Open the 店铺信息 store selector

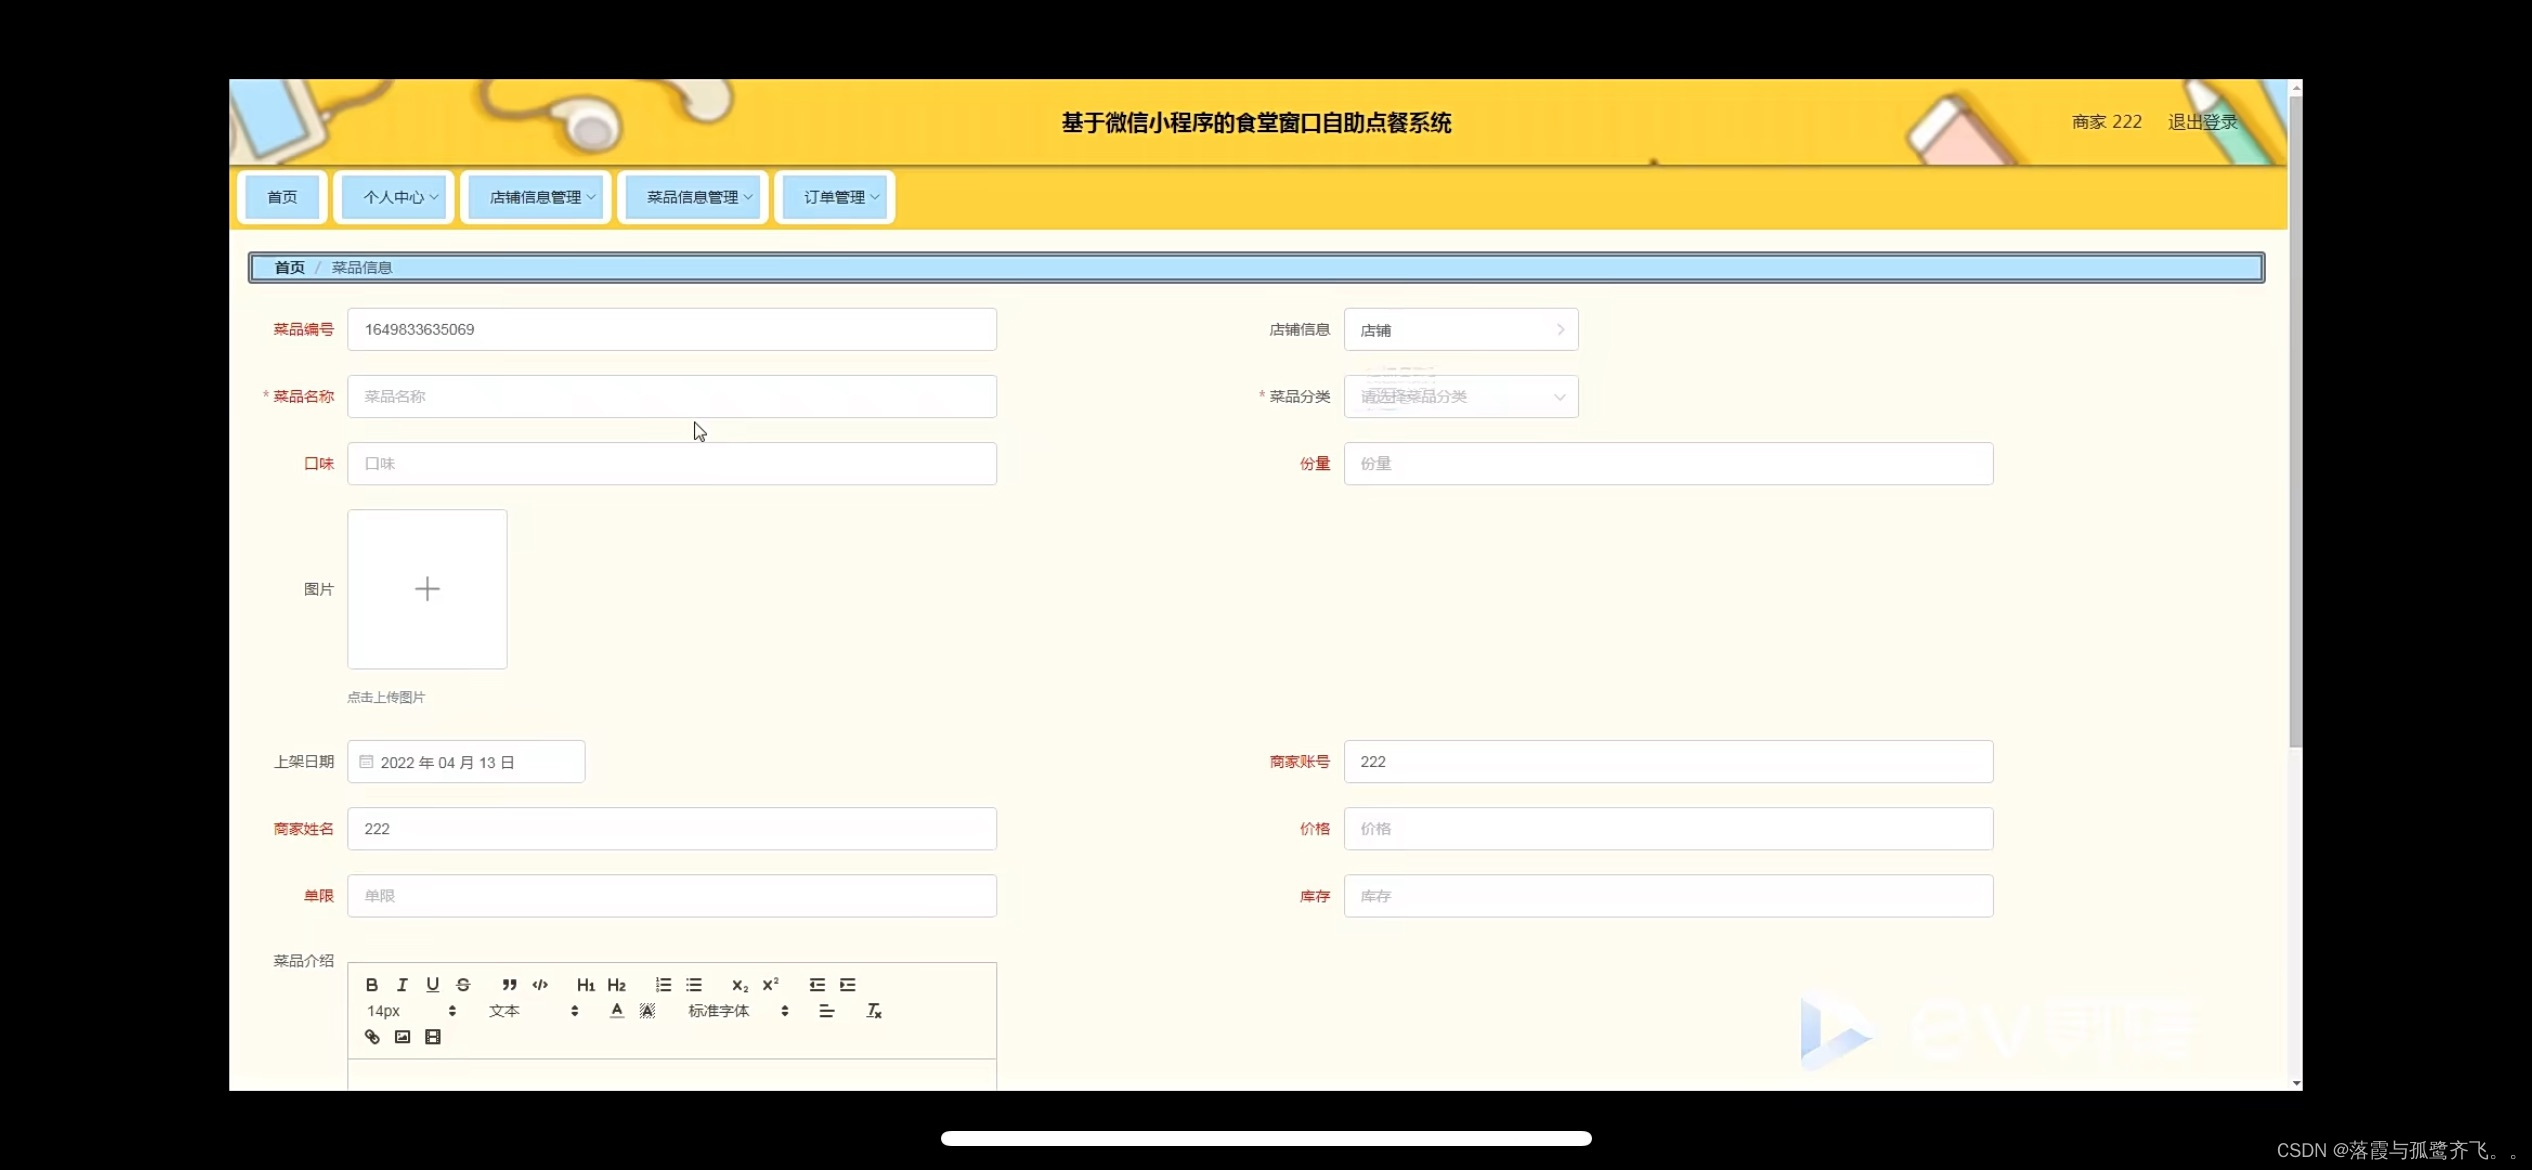tap(1461, 330)
